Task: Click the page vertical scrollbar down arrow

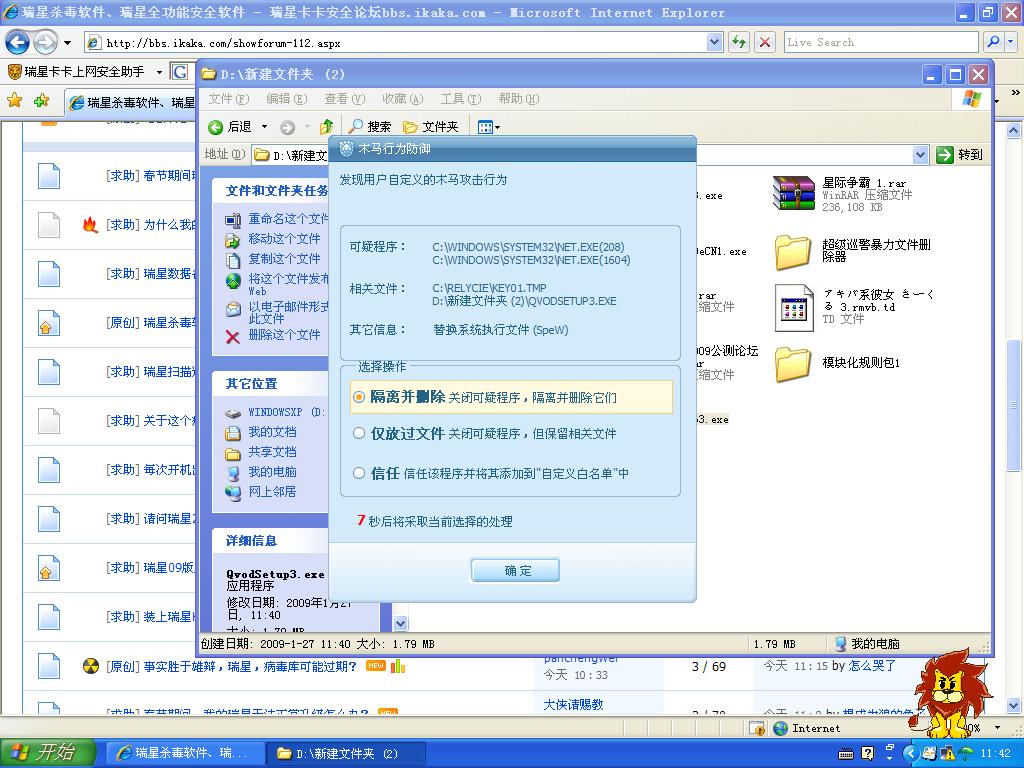Action: click(x=1013, y=705)
